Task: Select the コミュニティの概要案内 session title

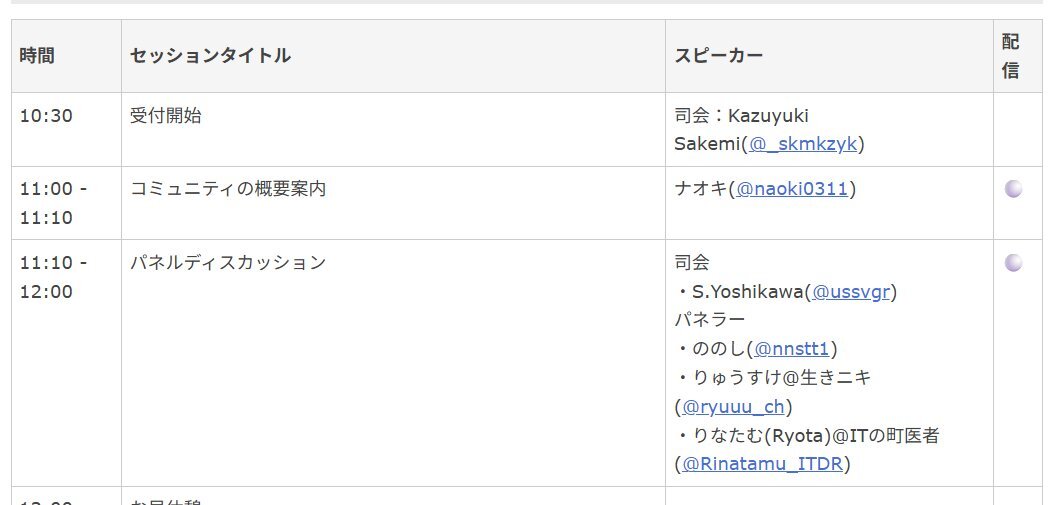Action: [x=228, y=190]
